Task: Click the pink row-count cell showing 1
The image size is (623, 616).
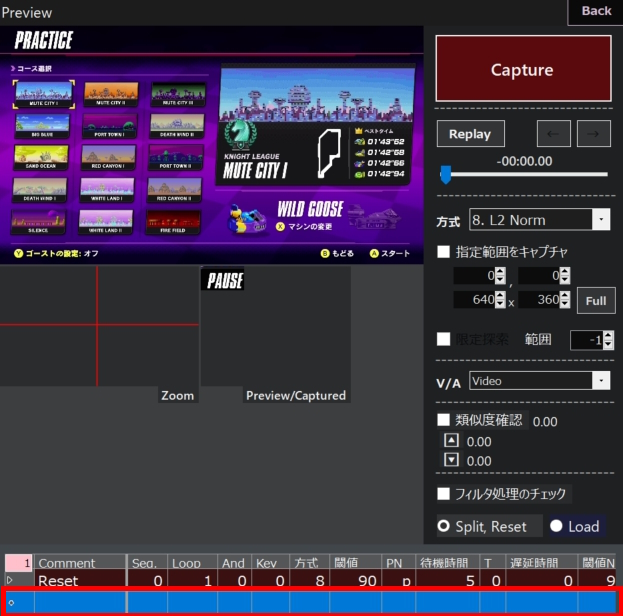Action: (18, 562)
